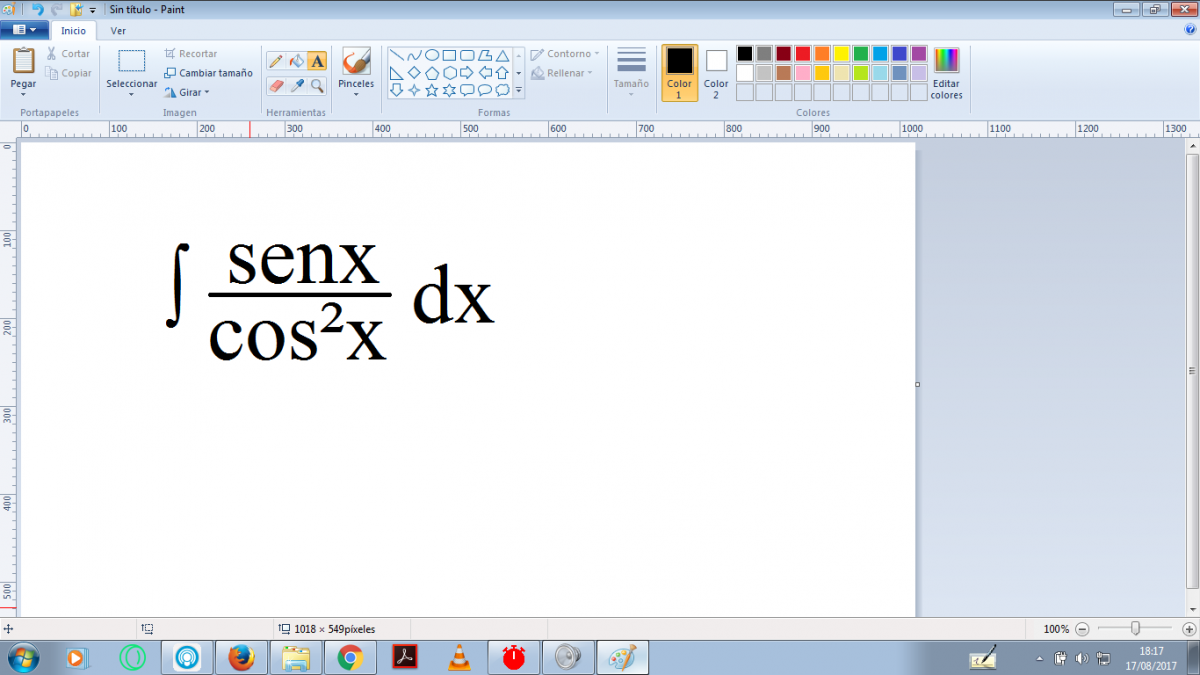This screenshot has width=1200, height=675.
Task: Select the Text tool
Action: point(317,61)
